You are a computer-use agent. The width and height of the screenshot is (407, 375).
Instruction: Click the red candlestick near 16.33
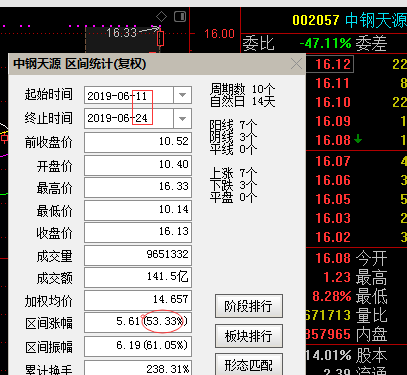[161, 38]
